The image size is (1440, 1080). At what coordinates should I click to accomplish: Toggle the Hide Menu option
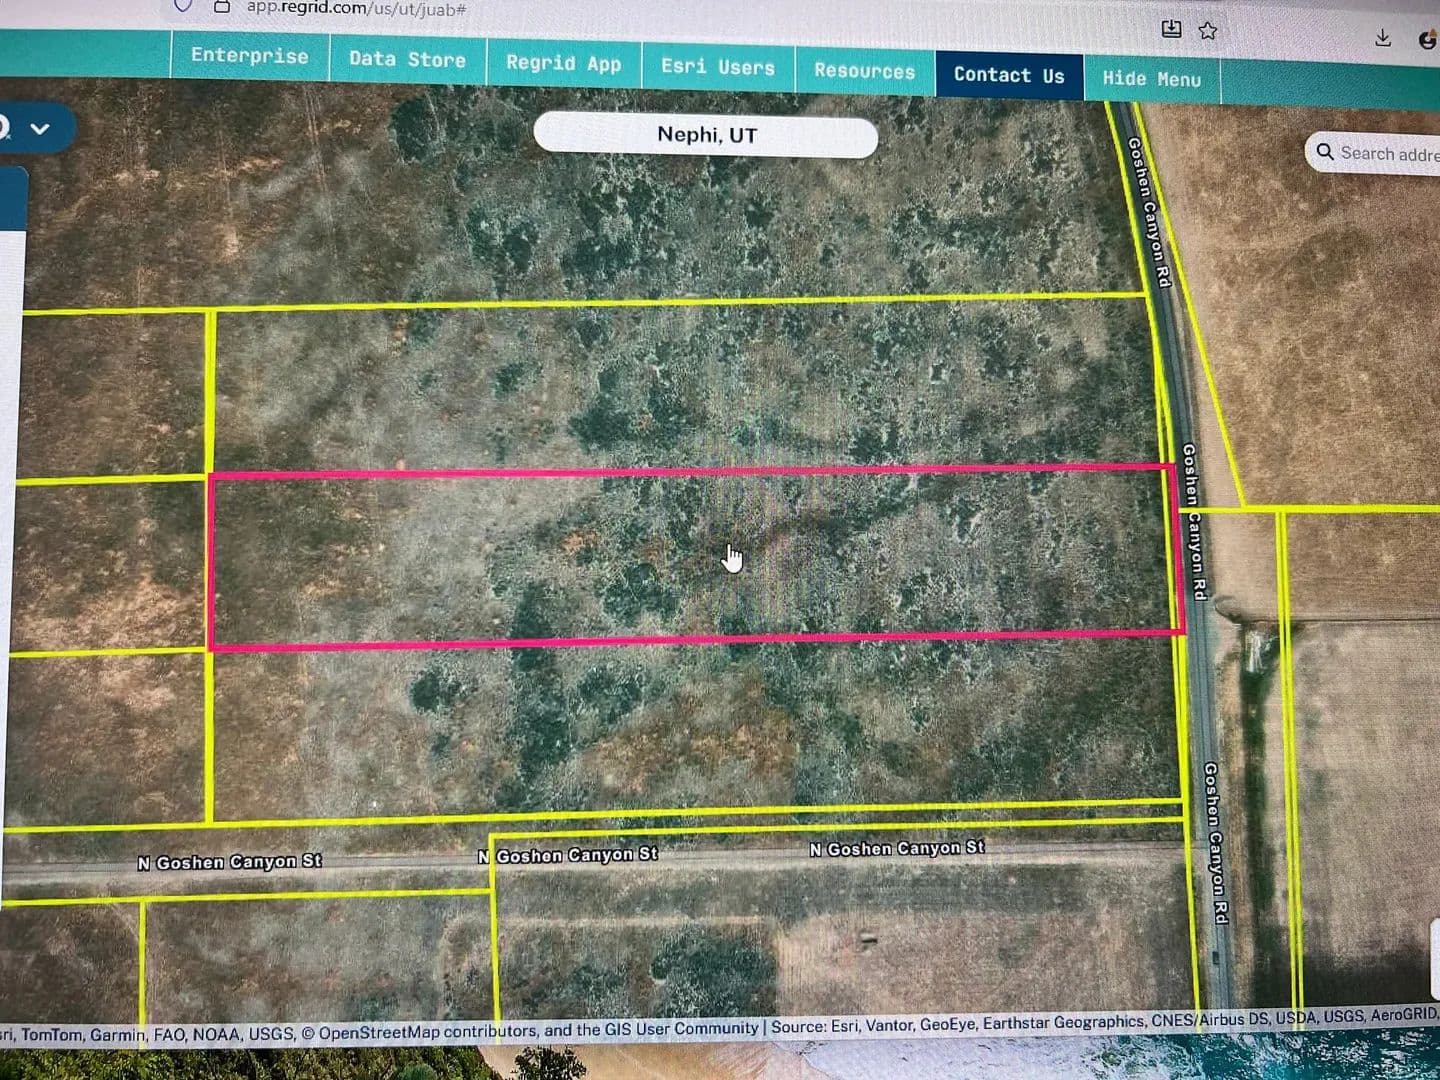(x=1151, y=79)
